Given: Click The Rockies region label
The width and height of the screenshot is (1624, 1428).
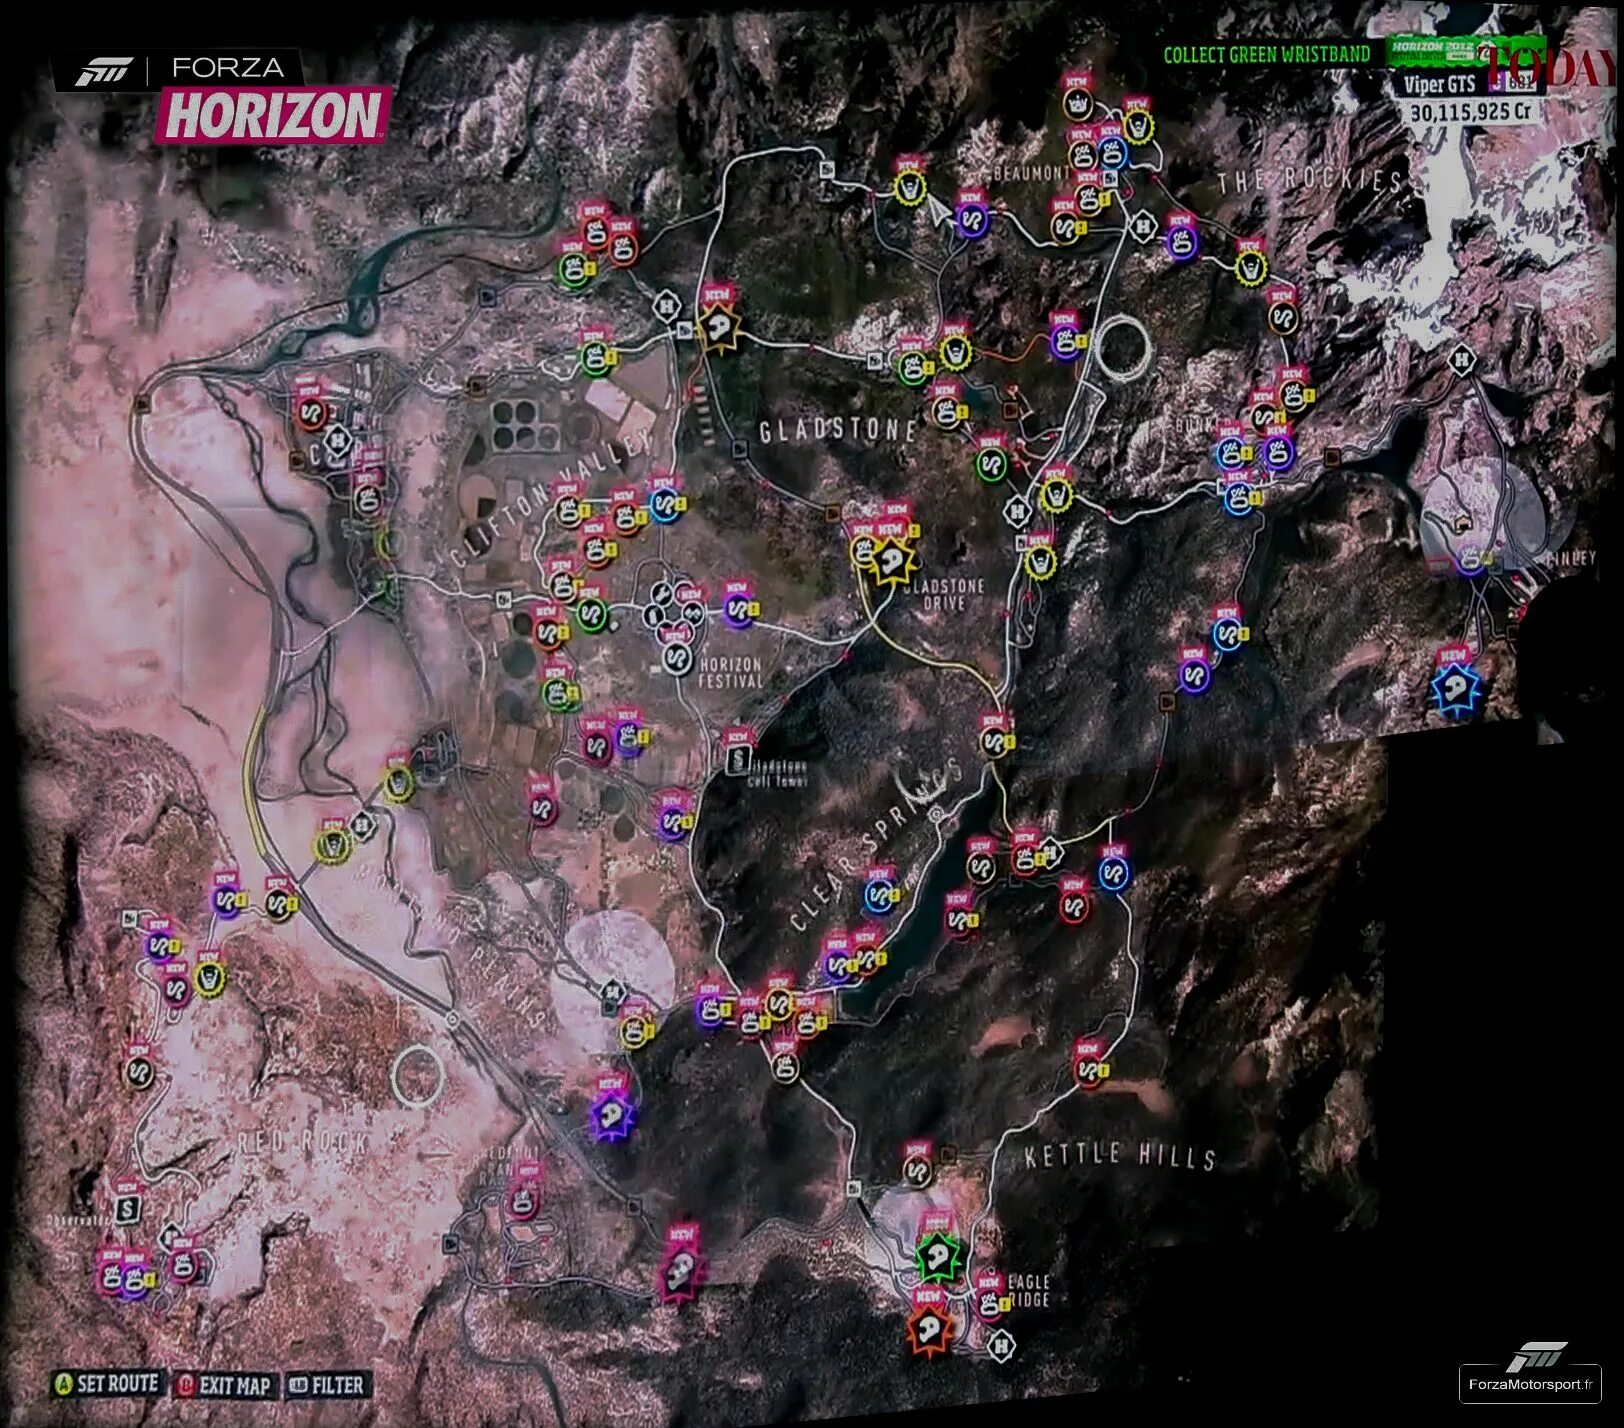Looking at the screenshot, I should pos(1309,181).
